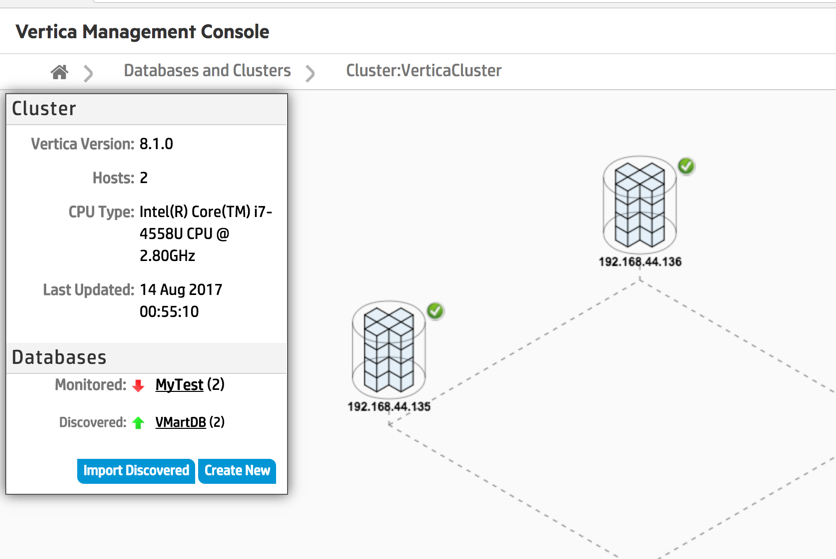
Task: Open Databases and Clusters breadcrumb
Action: click(x=207, y=71)
